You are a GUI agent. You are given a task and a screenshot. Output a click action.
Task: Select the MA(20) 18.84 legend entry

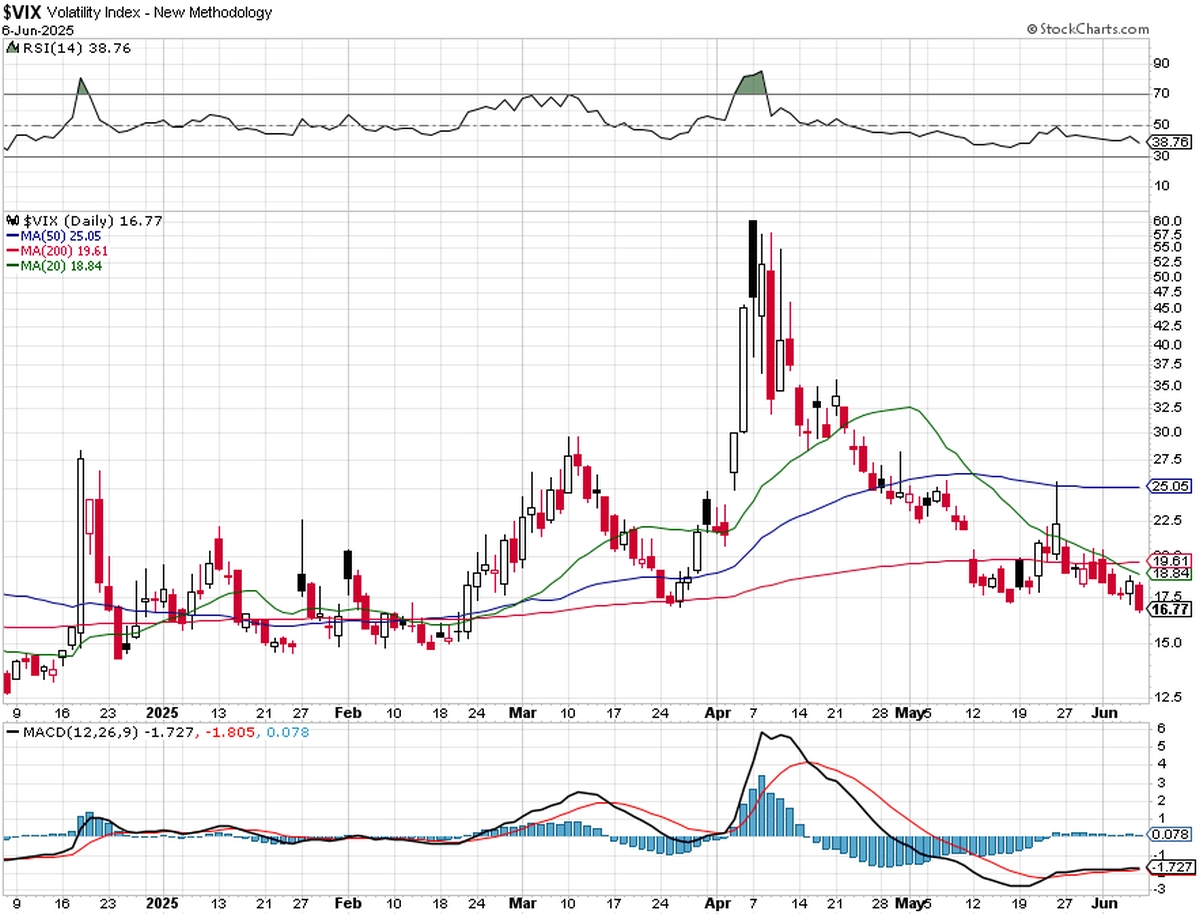click(x=54, y=266)
